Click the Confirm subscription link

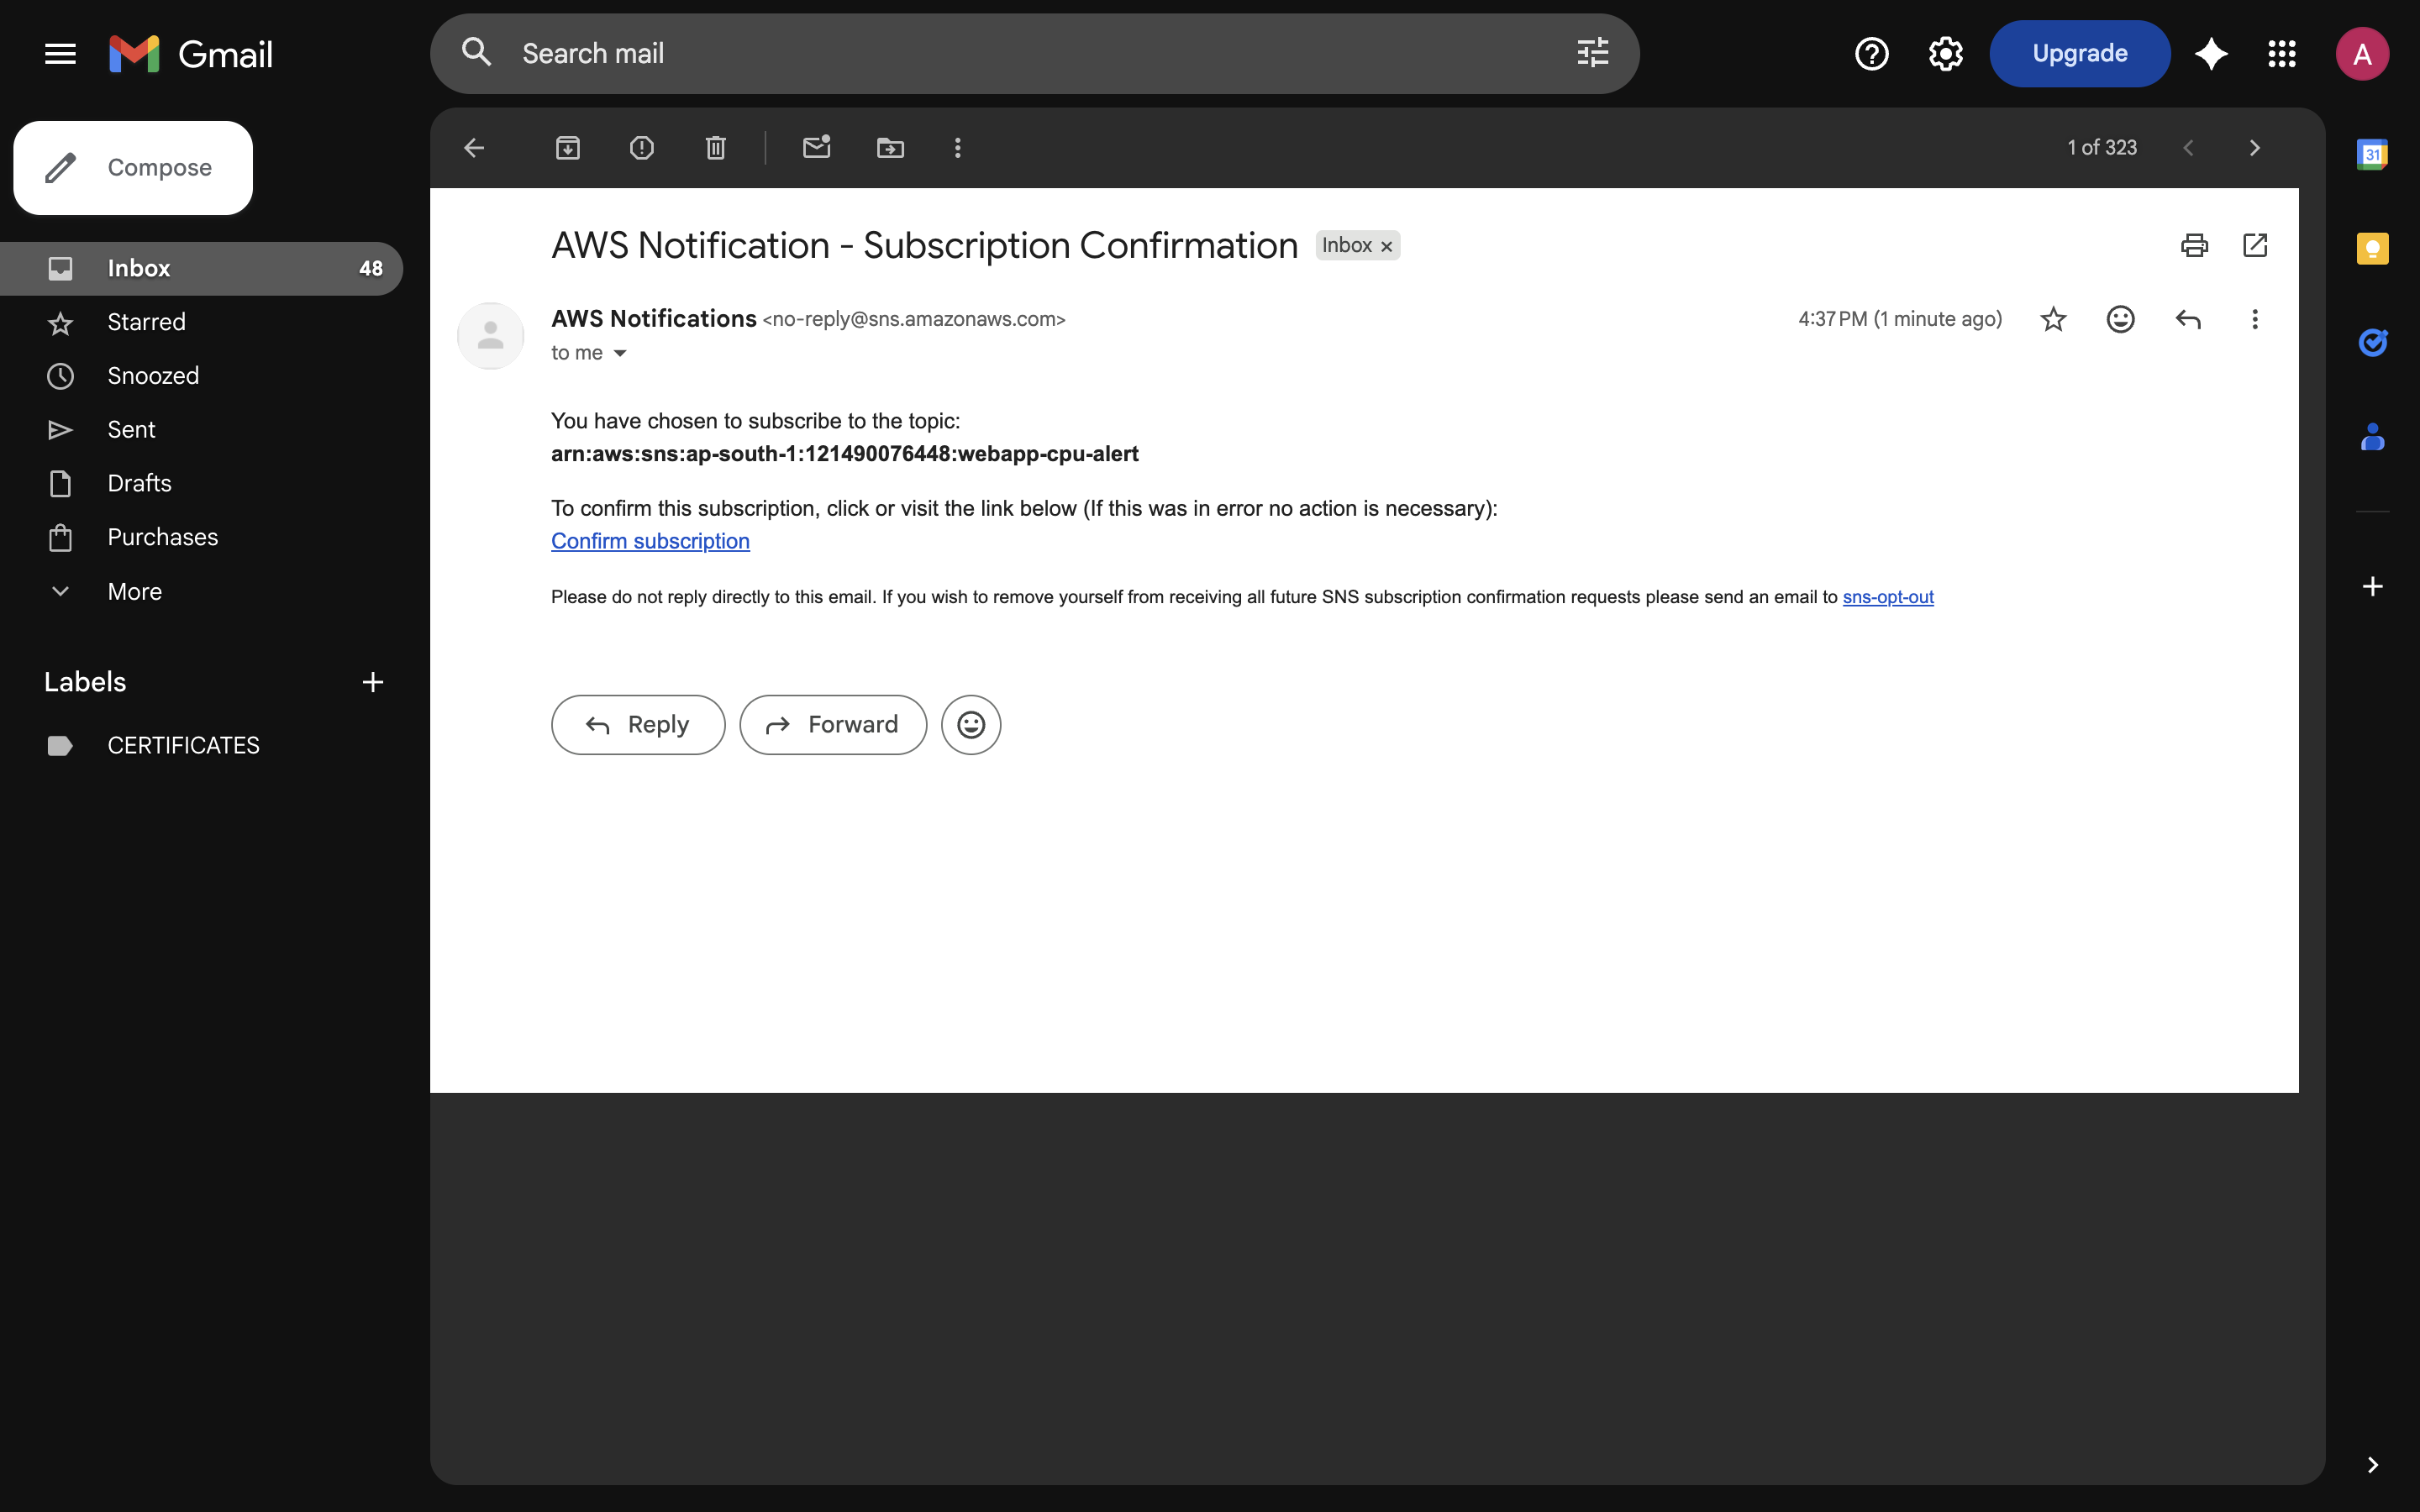(650, 540)
